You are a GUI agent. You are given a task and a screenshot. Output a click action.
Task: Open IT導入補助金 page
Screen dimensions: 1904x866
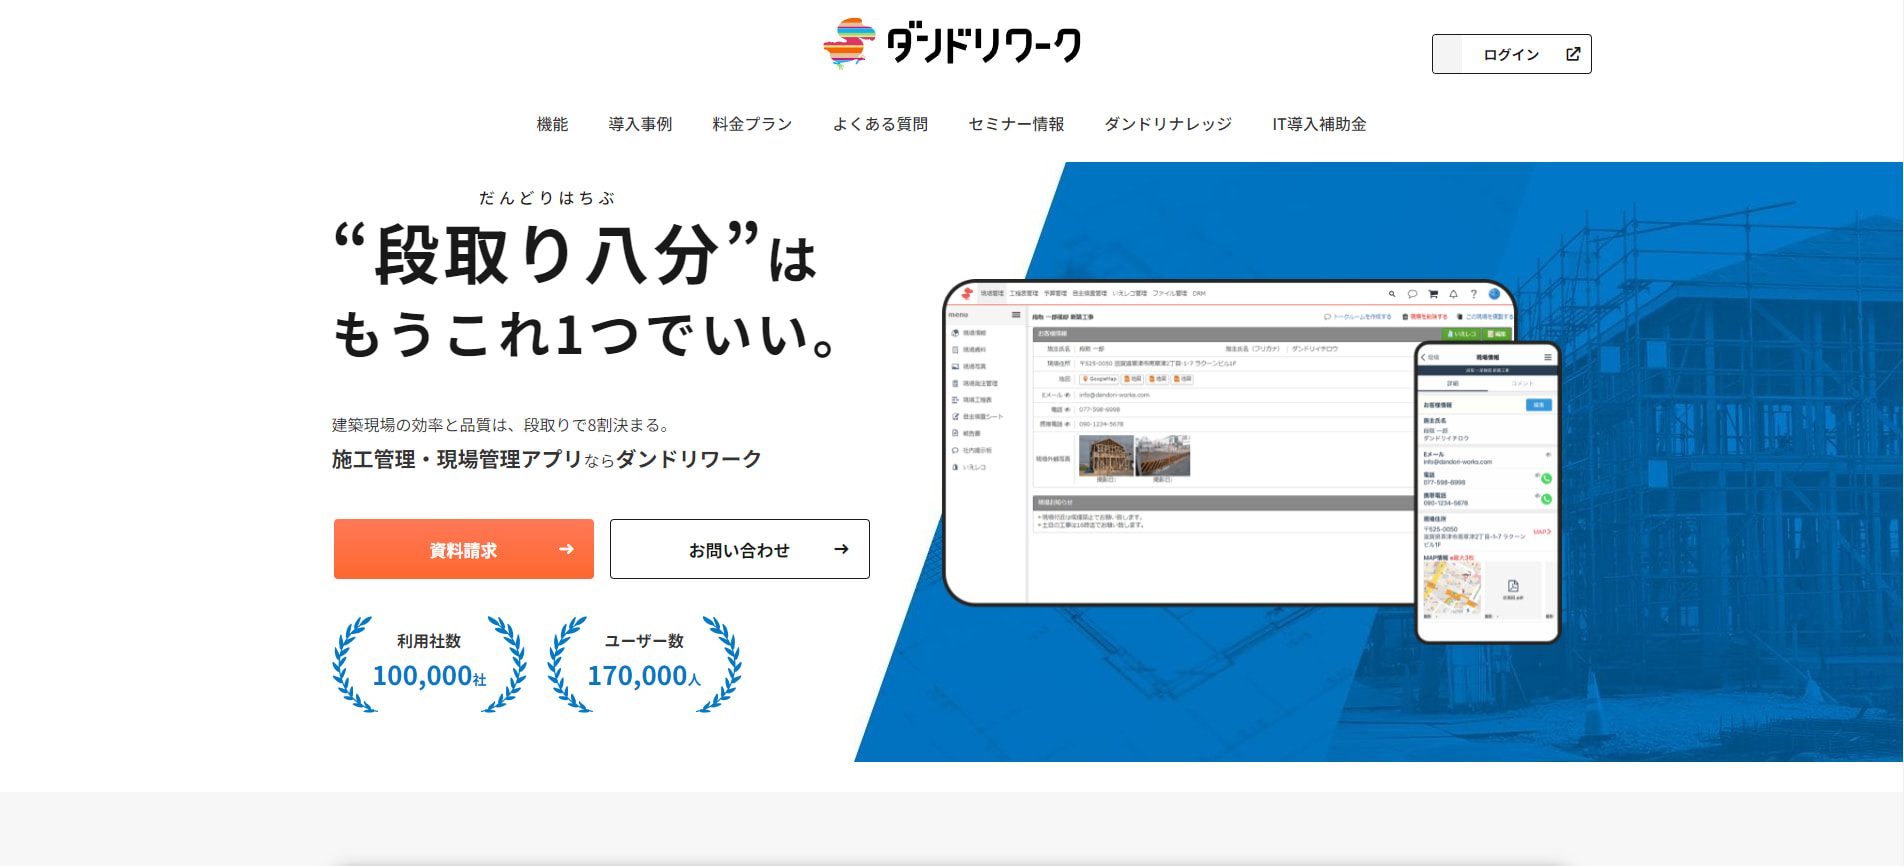click(x=1319, y=124)
